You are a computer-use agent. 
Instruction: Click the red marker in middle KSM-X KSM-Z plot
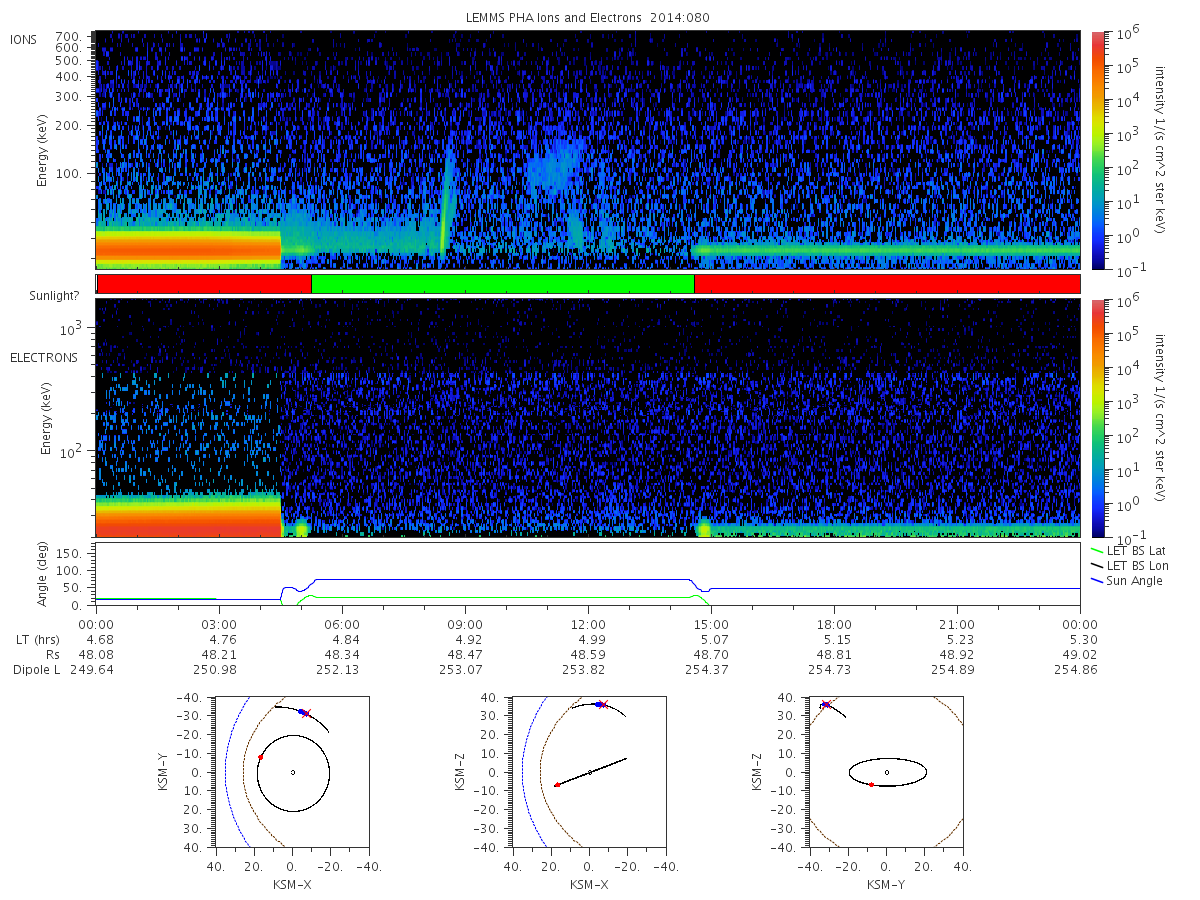coord(557,785)
